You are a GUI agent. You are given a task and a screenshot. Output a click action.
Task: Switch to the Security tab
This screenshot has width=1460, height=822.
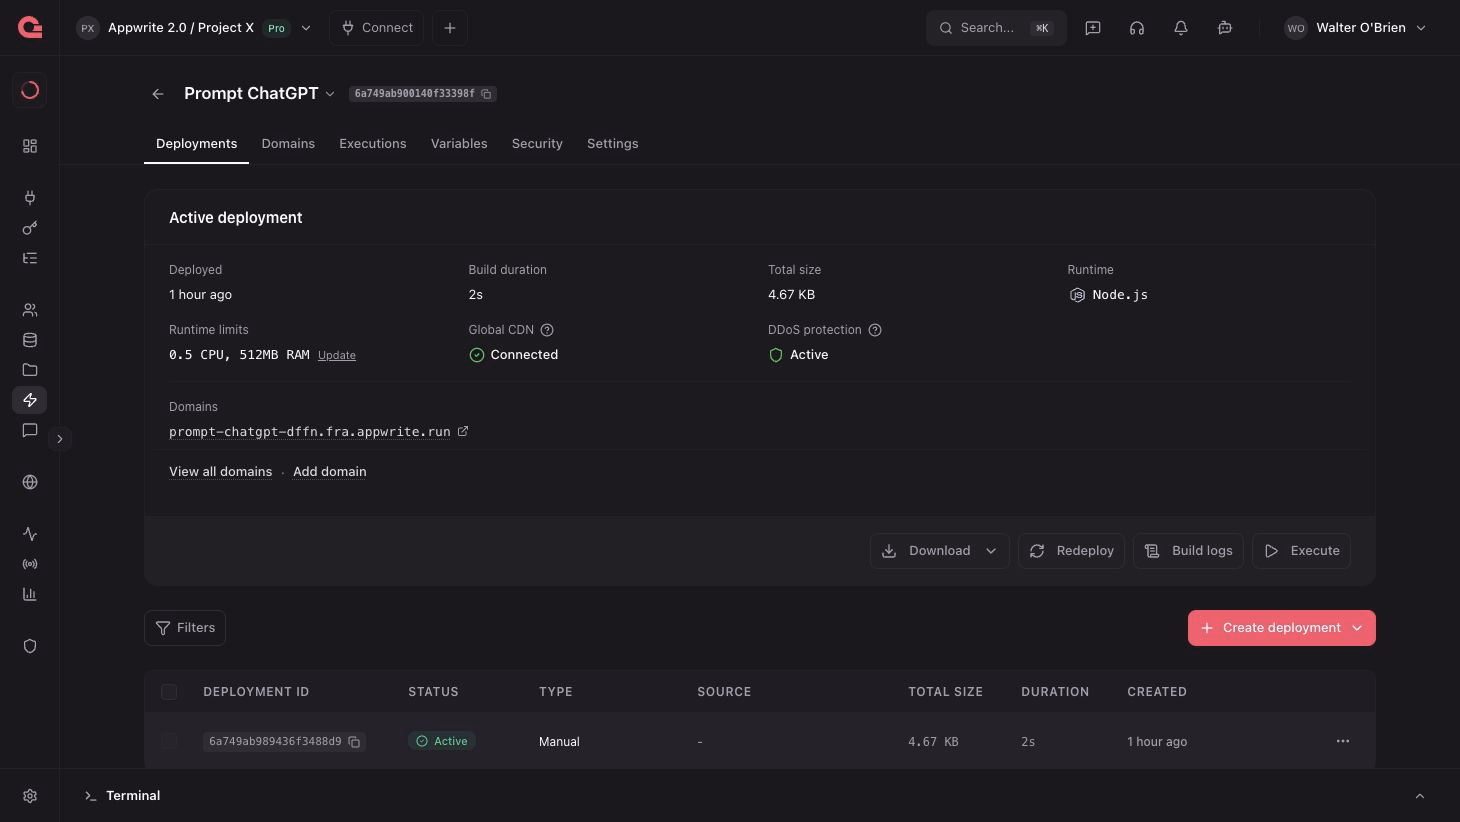tap(537, 144)
